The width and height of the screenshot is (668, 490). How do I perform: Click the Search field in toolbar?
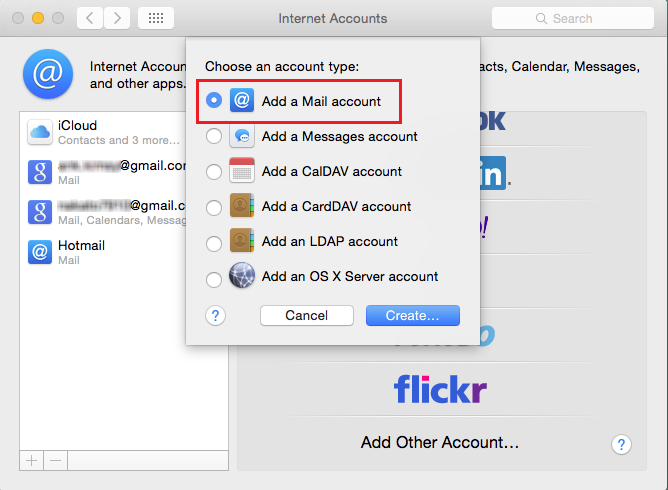pos(573,18)
